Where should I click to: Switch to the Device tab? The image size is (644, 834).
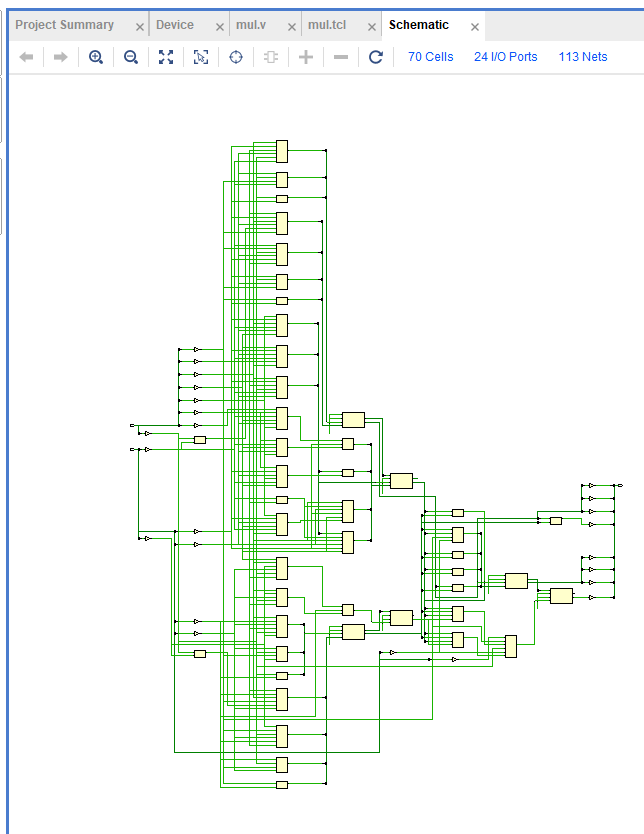(x=174, y=25)
